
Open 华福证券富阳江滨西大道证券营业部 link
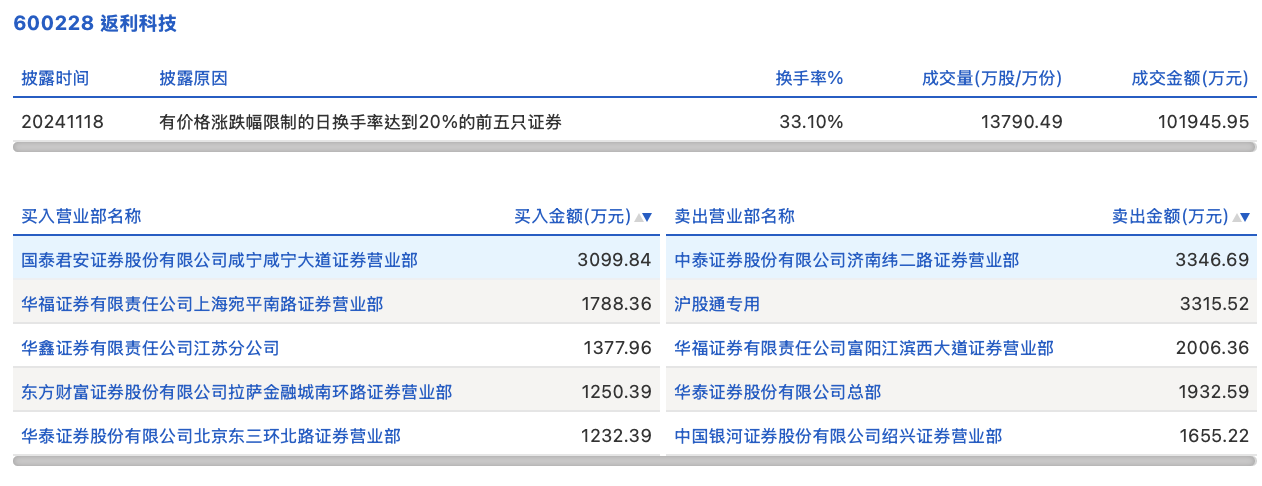864,348
